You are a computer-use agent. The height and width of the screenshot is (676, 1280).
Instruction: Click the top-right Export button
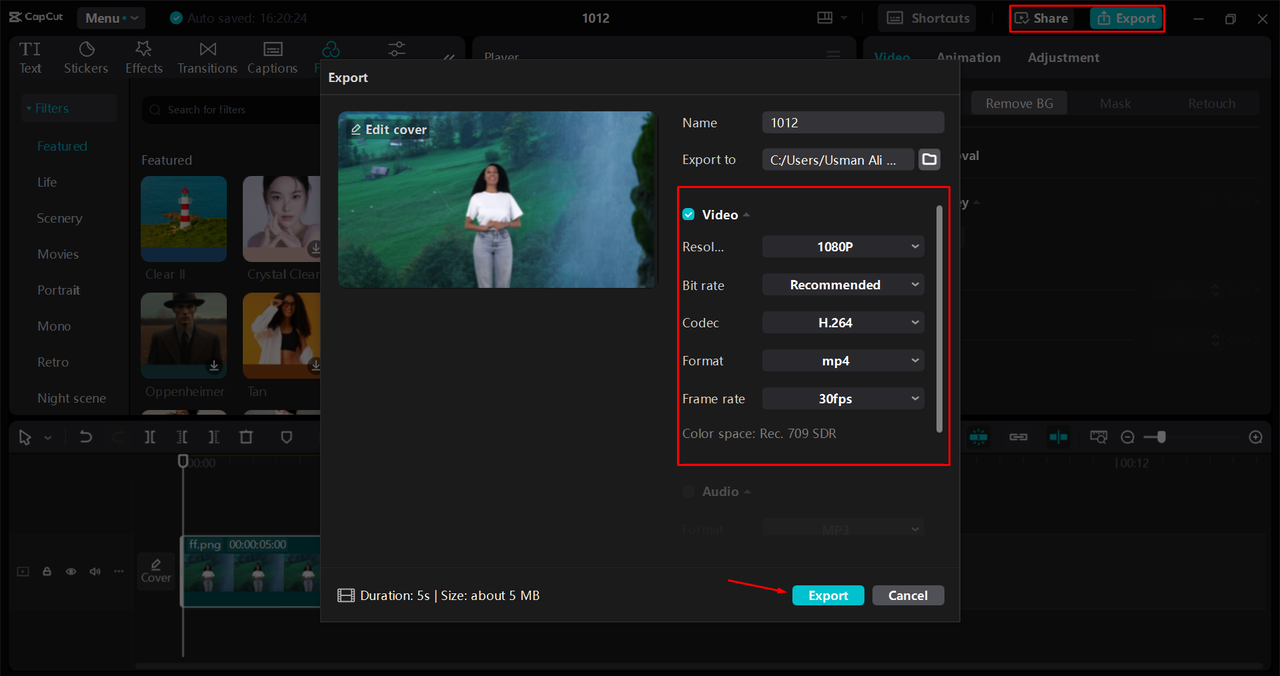1126,18
